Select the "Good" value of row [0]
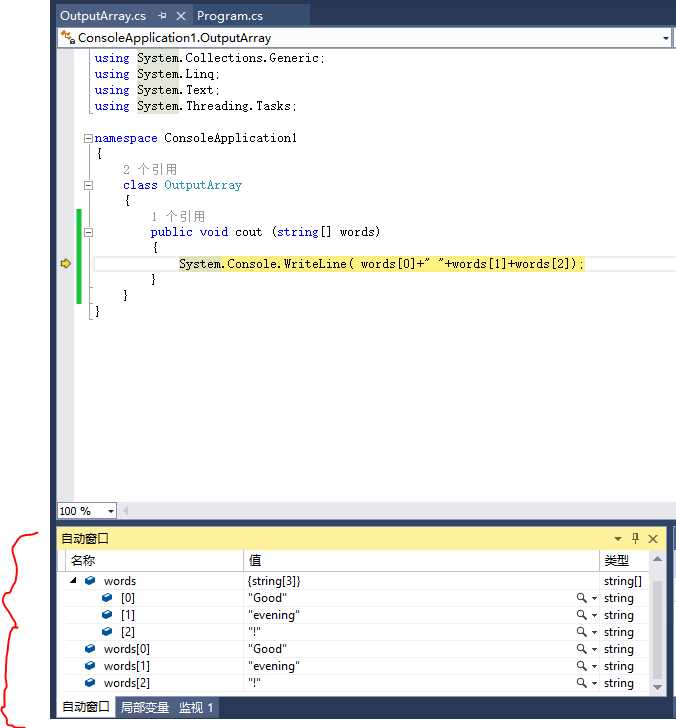 [x=267, y=598]
